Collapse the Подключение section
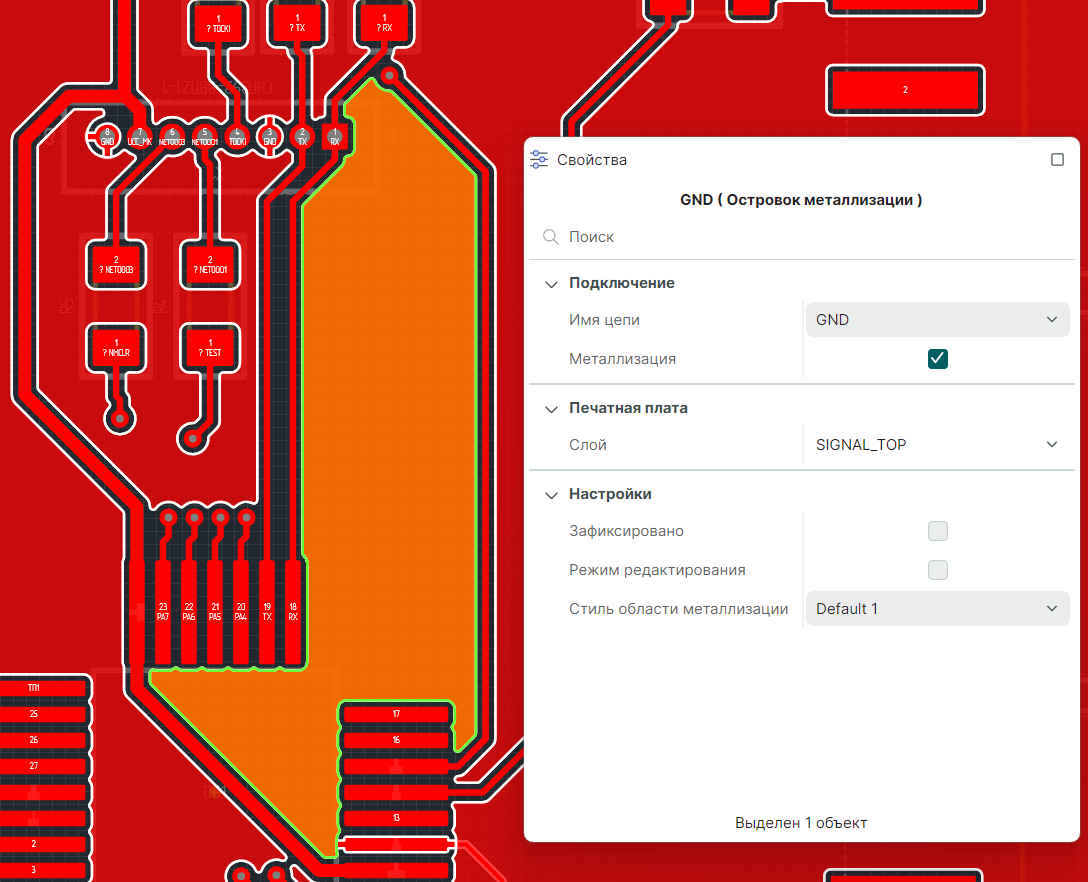This screenshot has width=1088, height=882. coord(551,284)
